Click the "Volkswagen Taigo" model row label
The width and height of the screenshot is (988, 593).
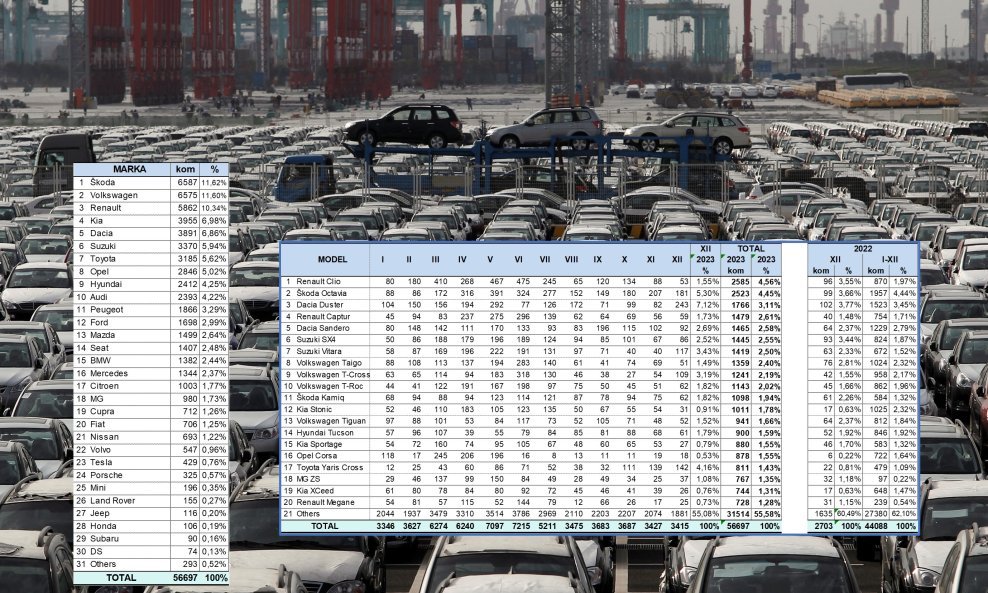328,363
